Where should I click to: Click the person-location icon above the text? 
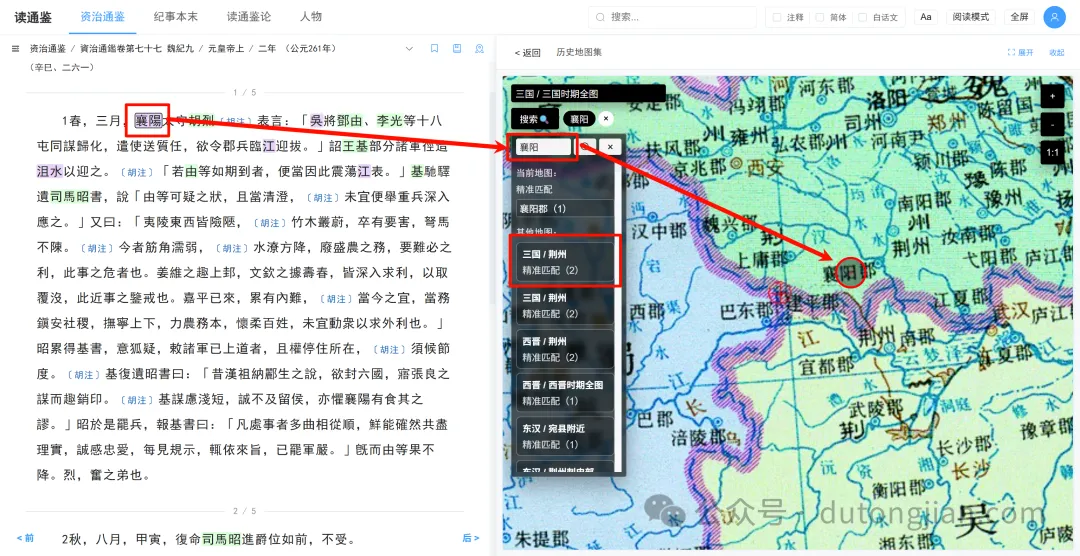click(479, 49)
